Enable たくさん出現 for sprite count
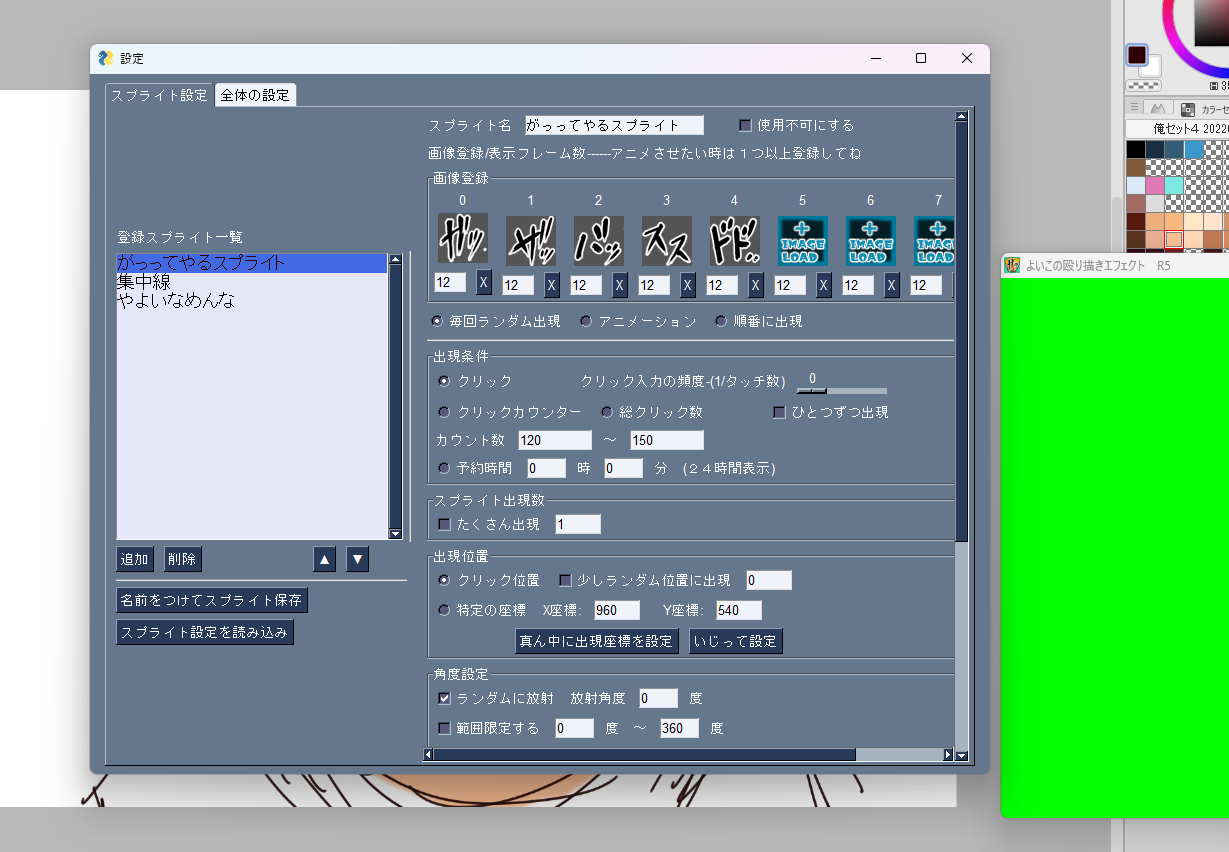The image size is (1229, 852). tap(444, 524)
